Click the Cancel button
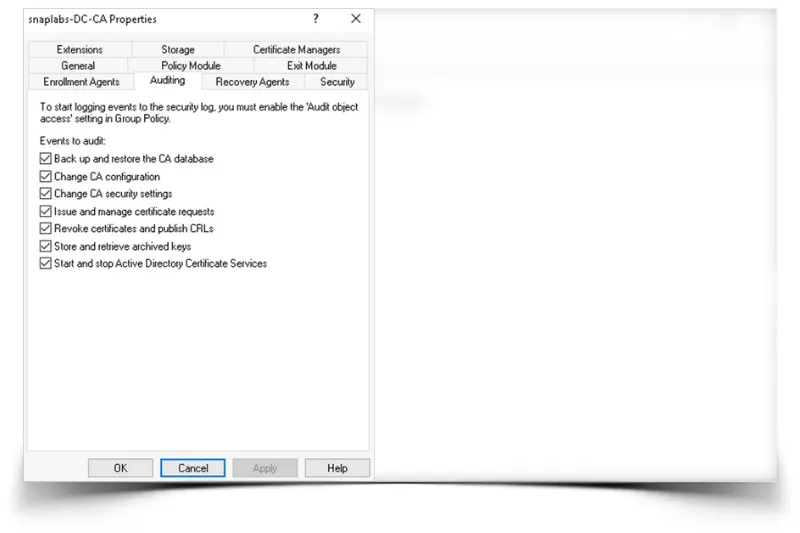This screenshot has width=800, height=533. (x=193, y=468)
